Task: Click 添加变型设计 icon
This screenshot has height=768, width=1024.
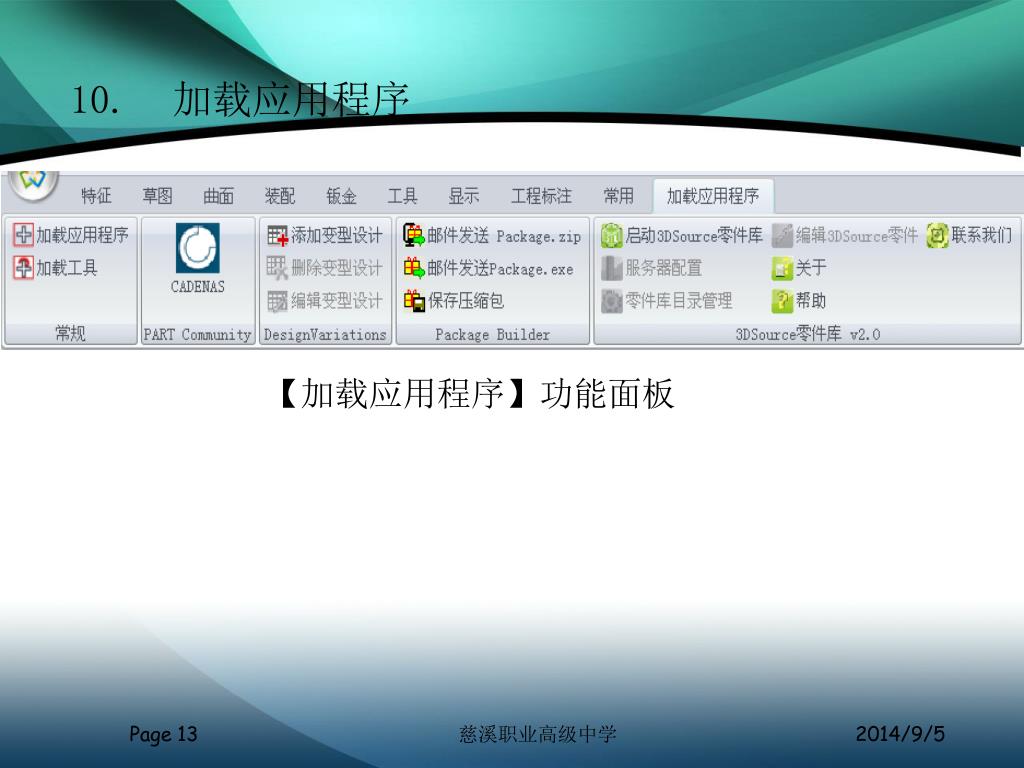Action: (x=278, y=236)
